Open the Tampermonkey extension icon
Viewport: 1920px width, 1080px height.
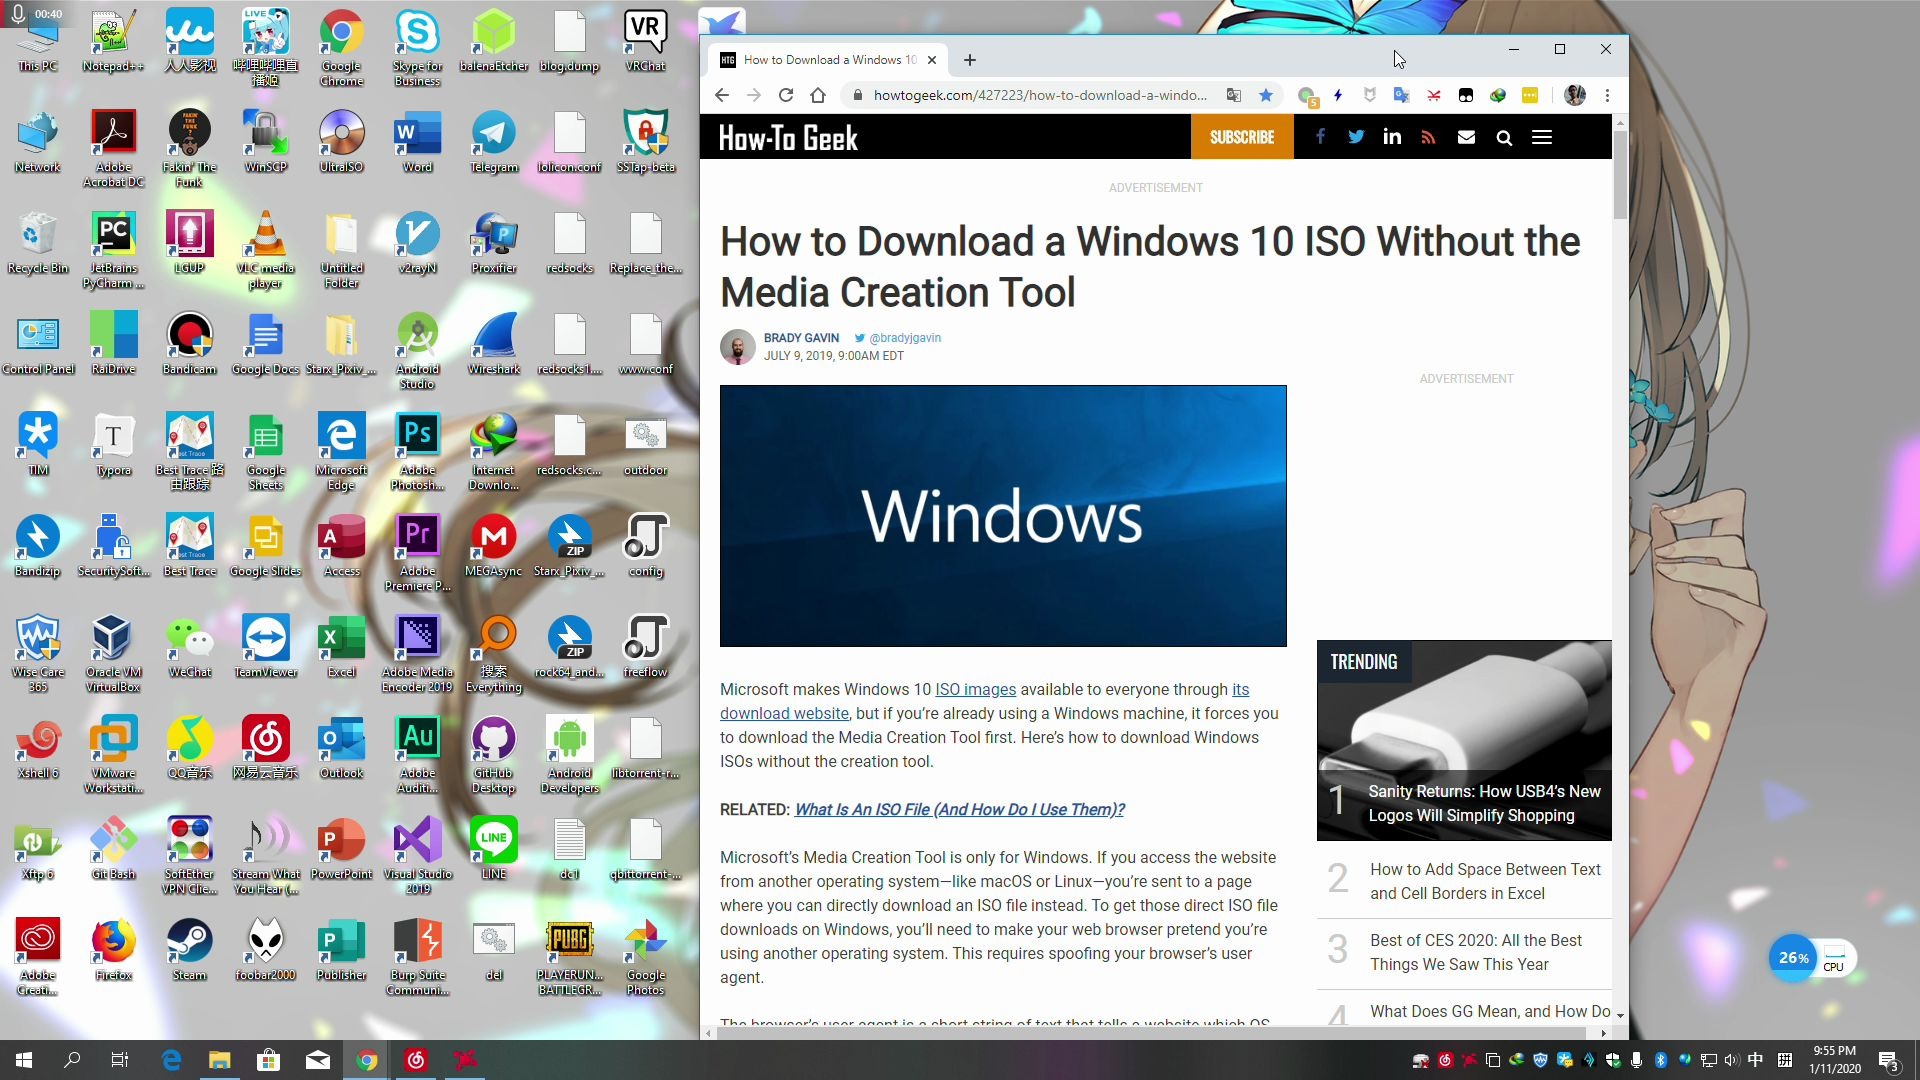point(1370,95)
